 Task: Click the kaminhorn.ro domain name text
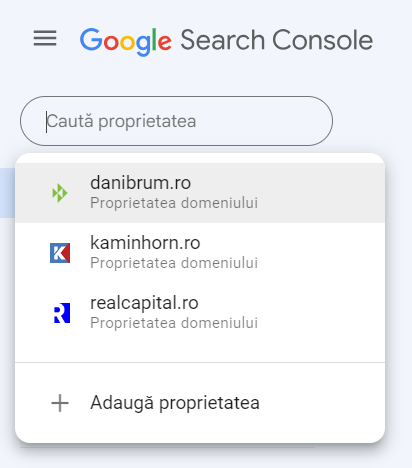(145, 243)
